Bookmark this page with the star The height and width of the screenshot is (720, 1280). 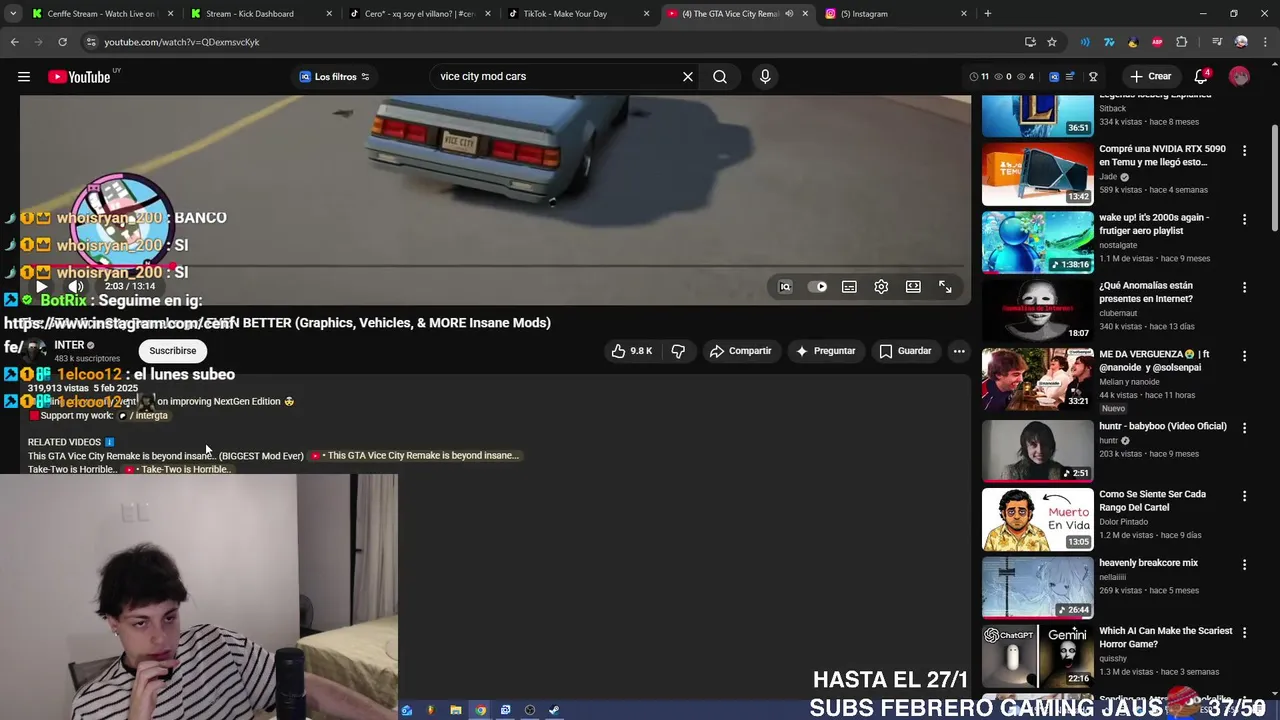1052,42
